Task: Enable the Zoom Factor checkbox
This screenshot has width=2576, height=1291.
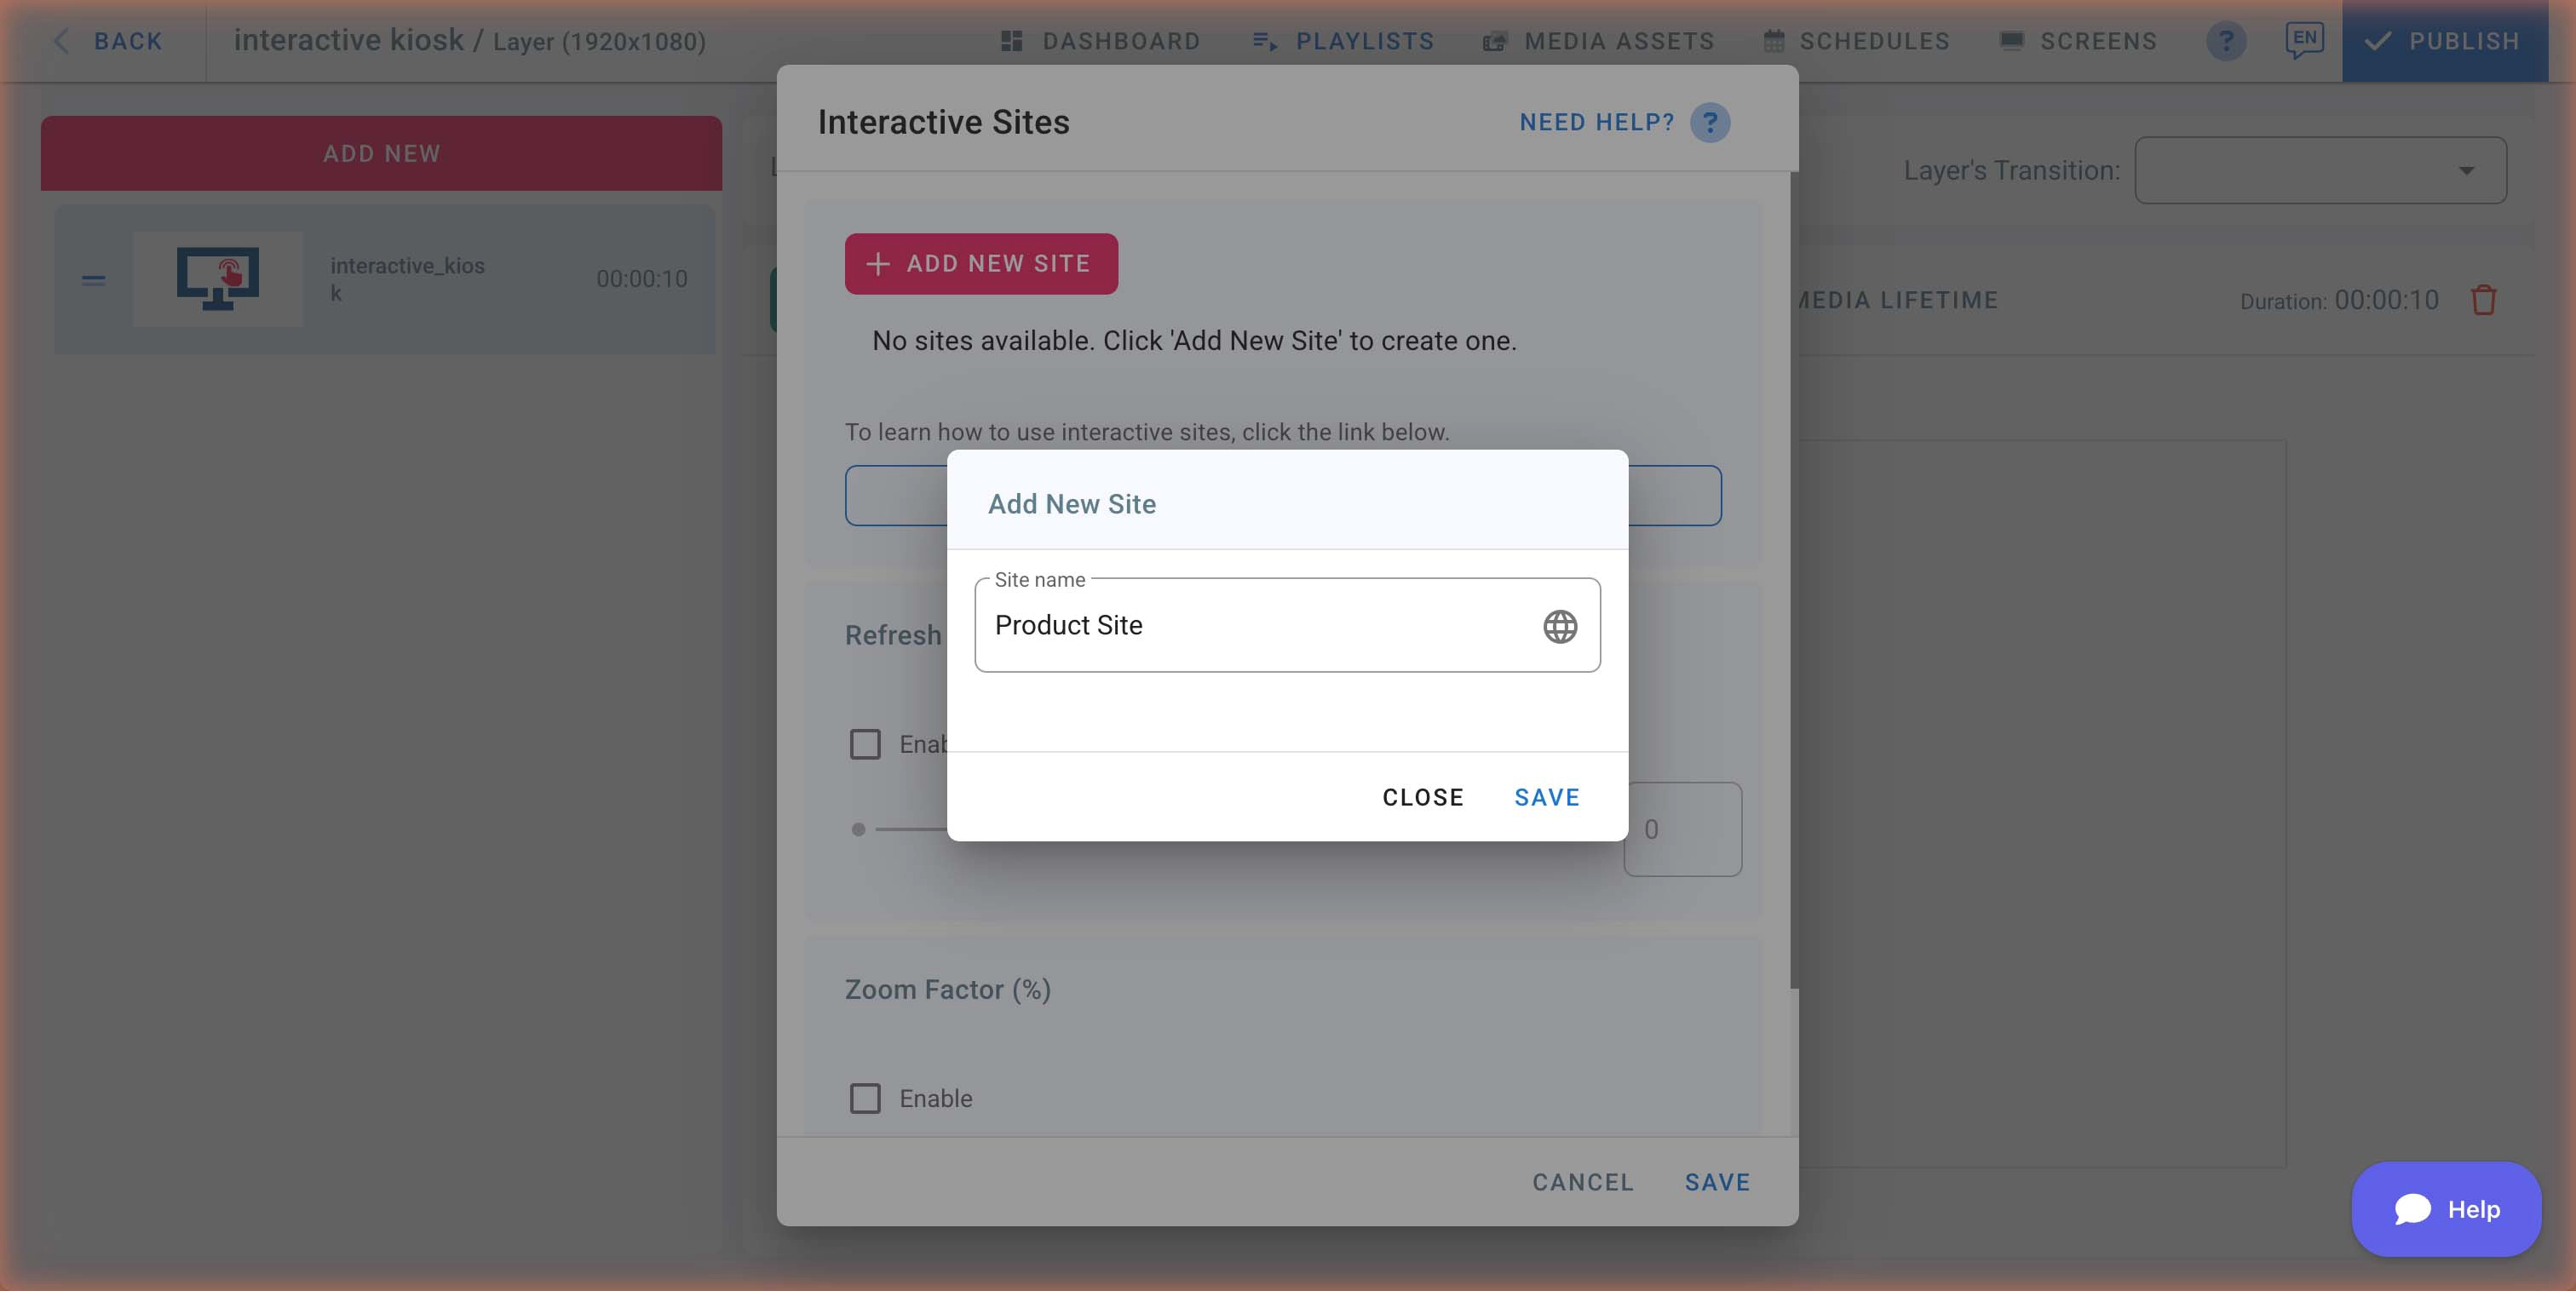Action: (x=865, y=1098)
